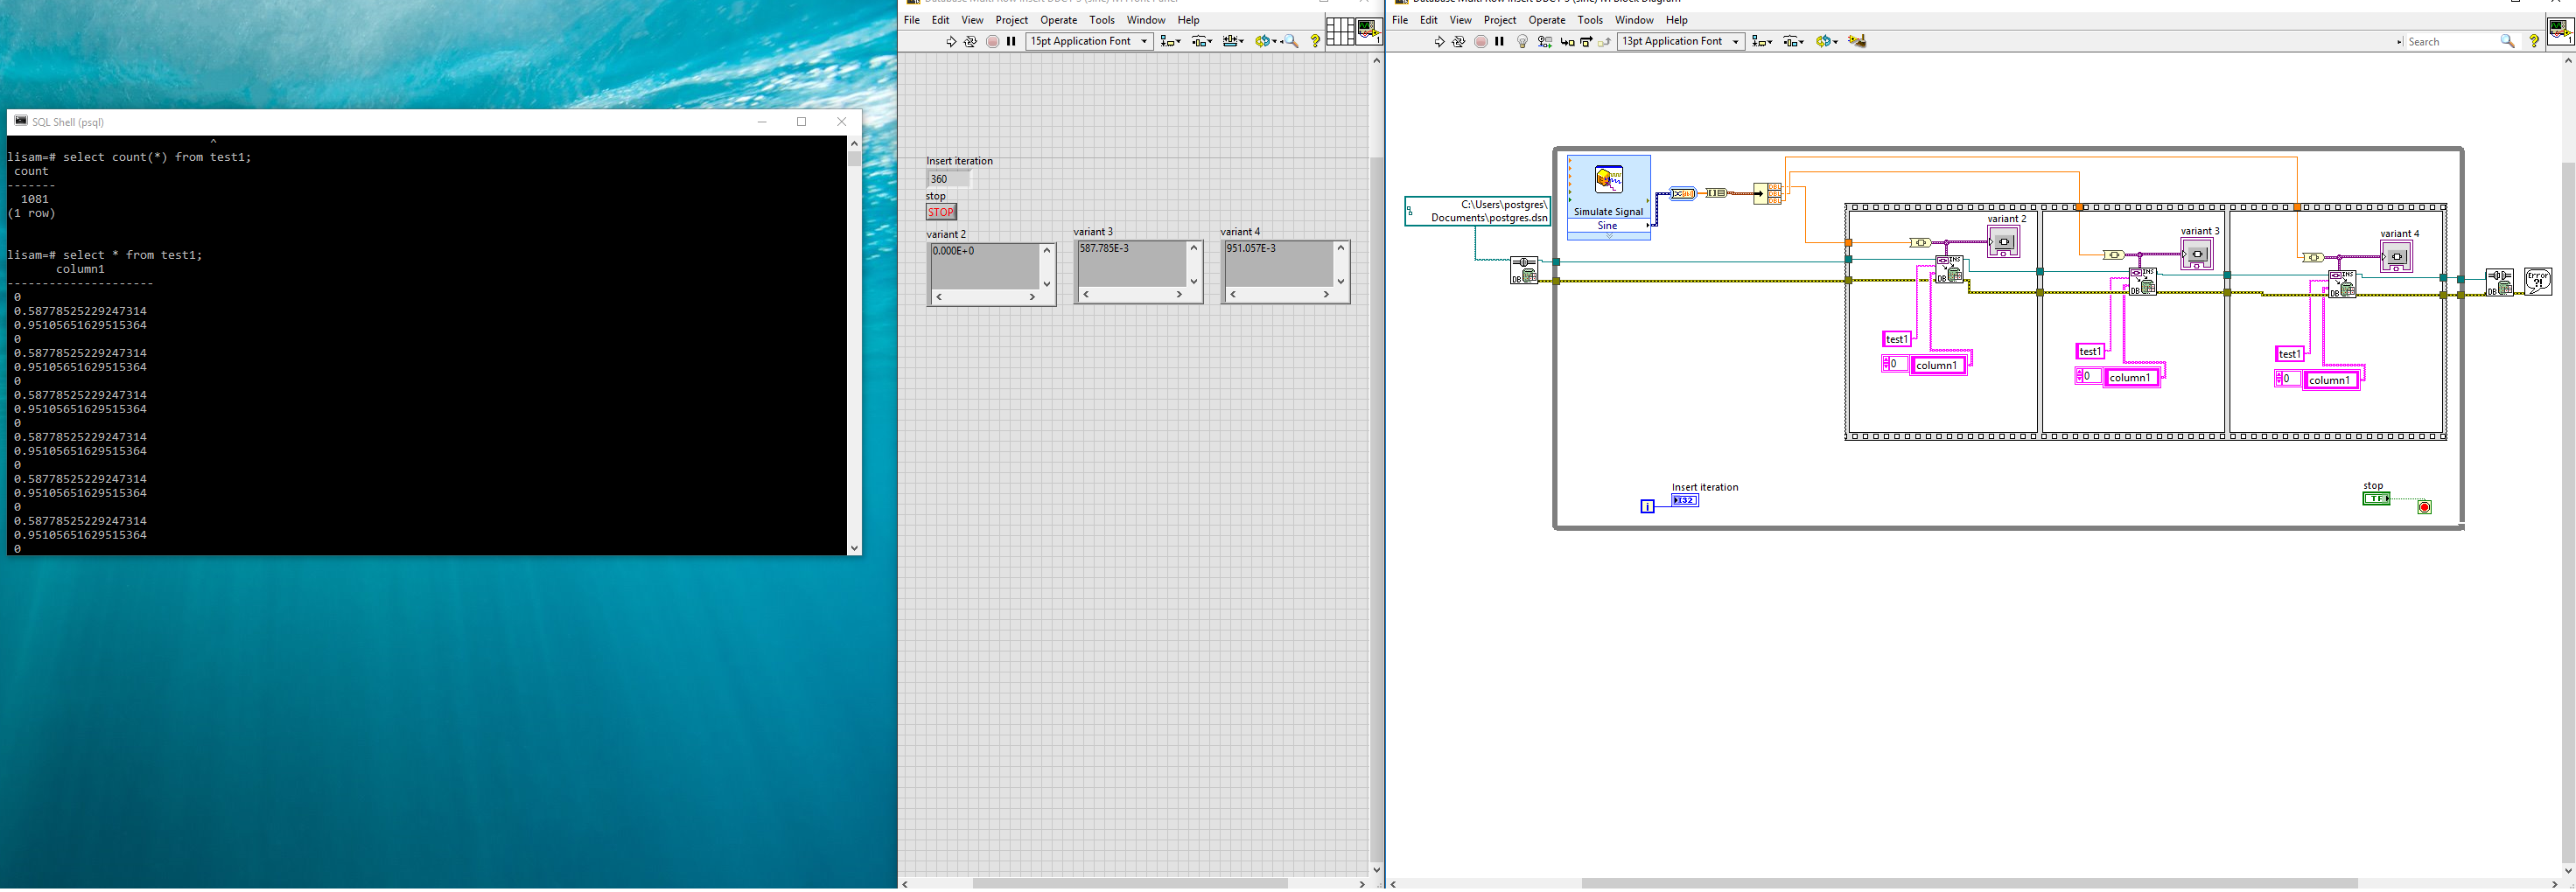This screenshot has height=892, width=2576.
Task: Click variant 2 indicator scroll-right arrow
Action: 1032,297
